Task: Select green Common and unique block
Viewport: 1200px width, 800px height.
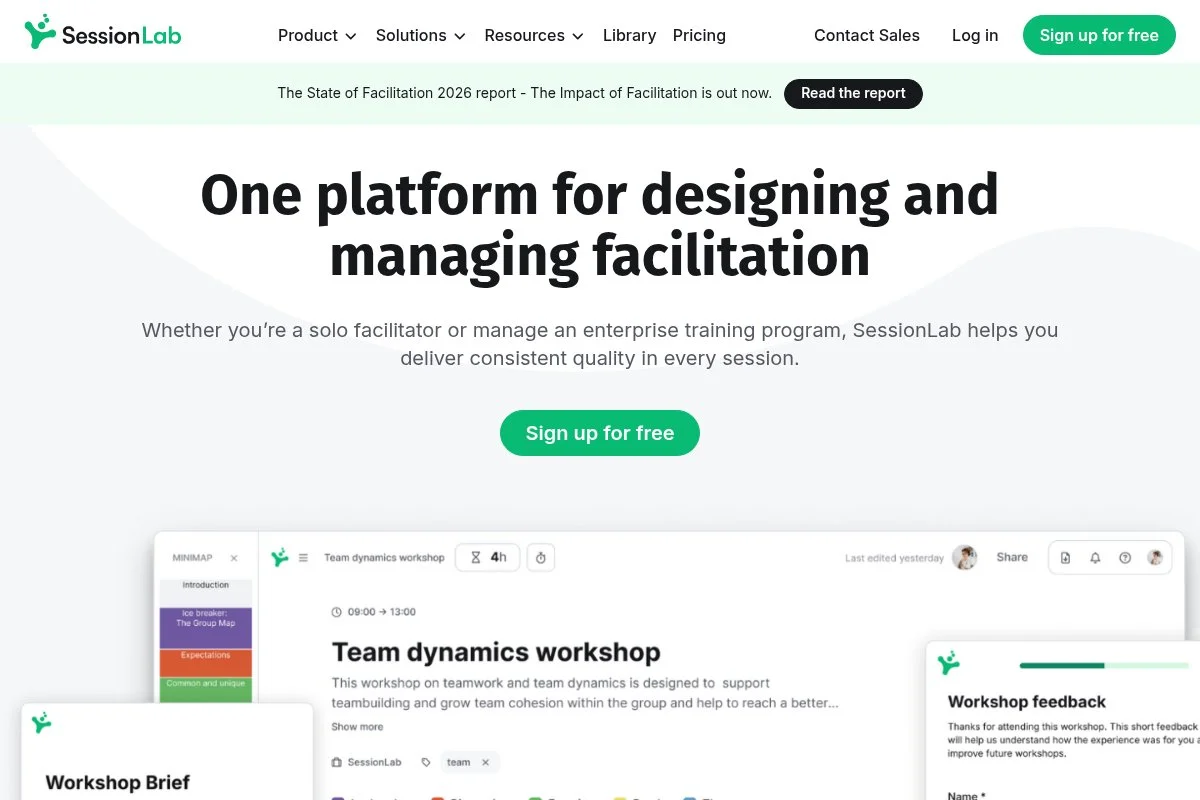Action: pyautogui.click(x=206, y=689)
